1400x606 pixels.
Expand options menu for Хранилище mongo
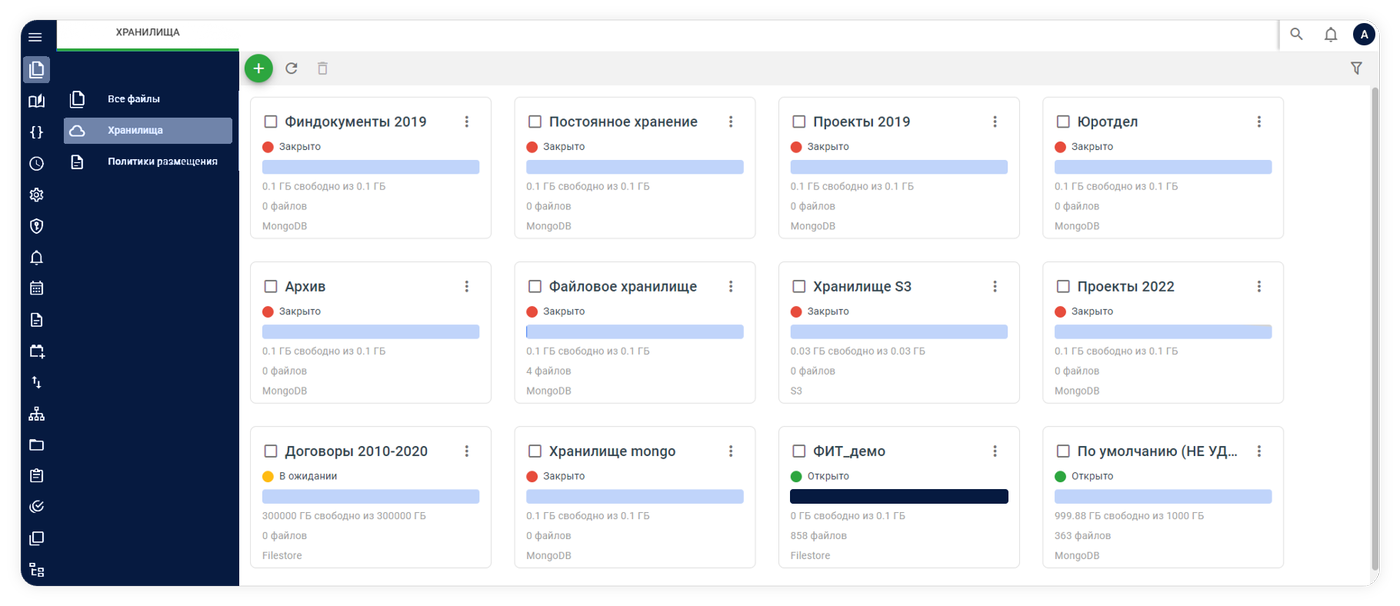click(730, 452)
